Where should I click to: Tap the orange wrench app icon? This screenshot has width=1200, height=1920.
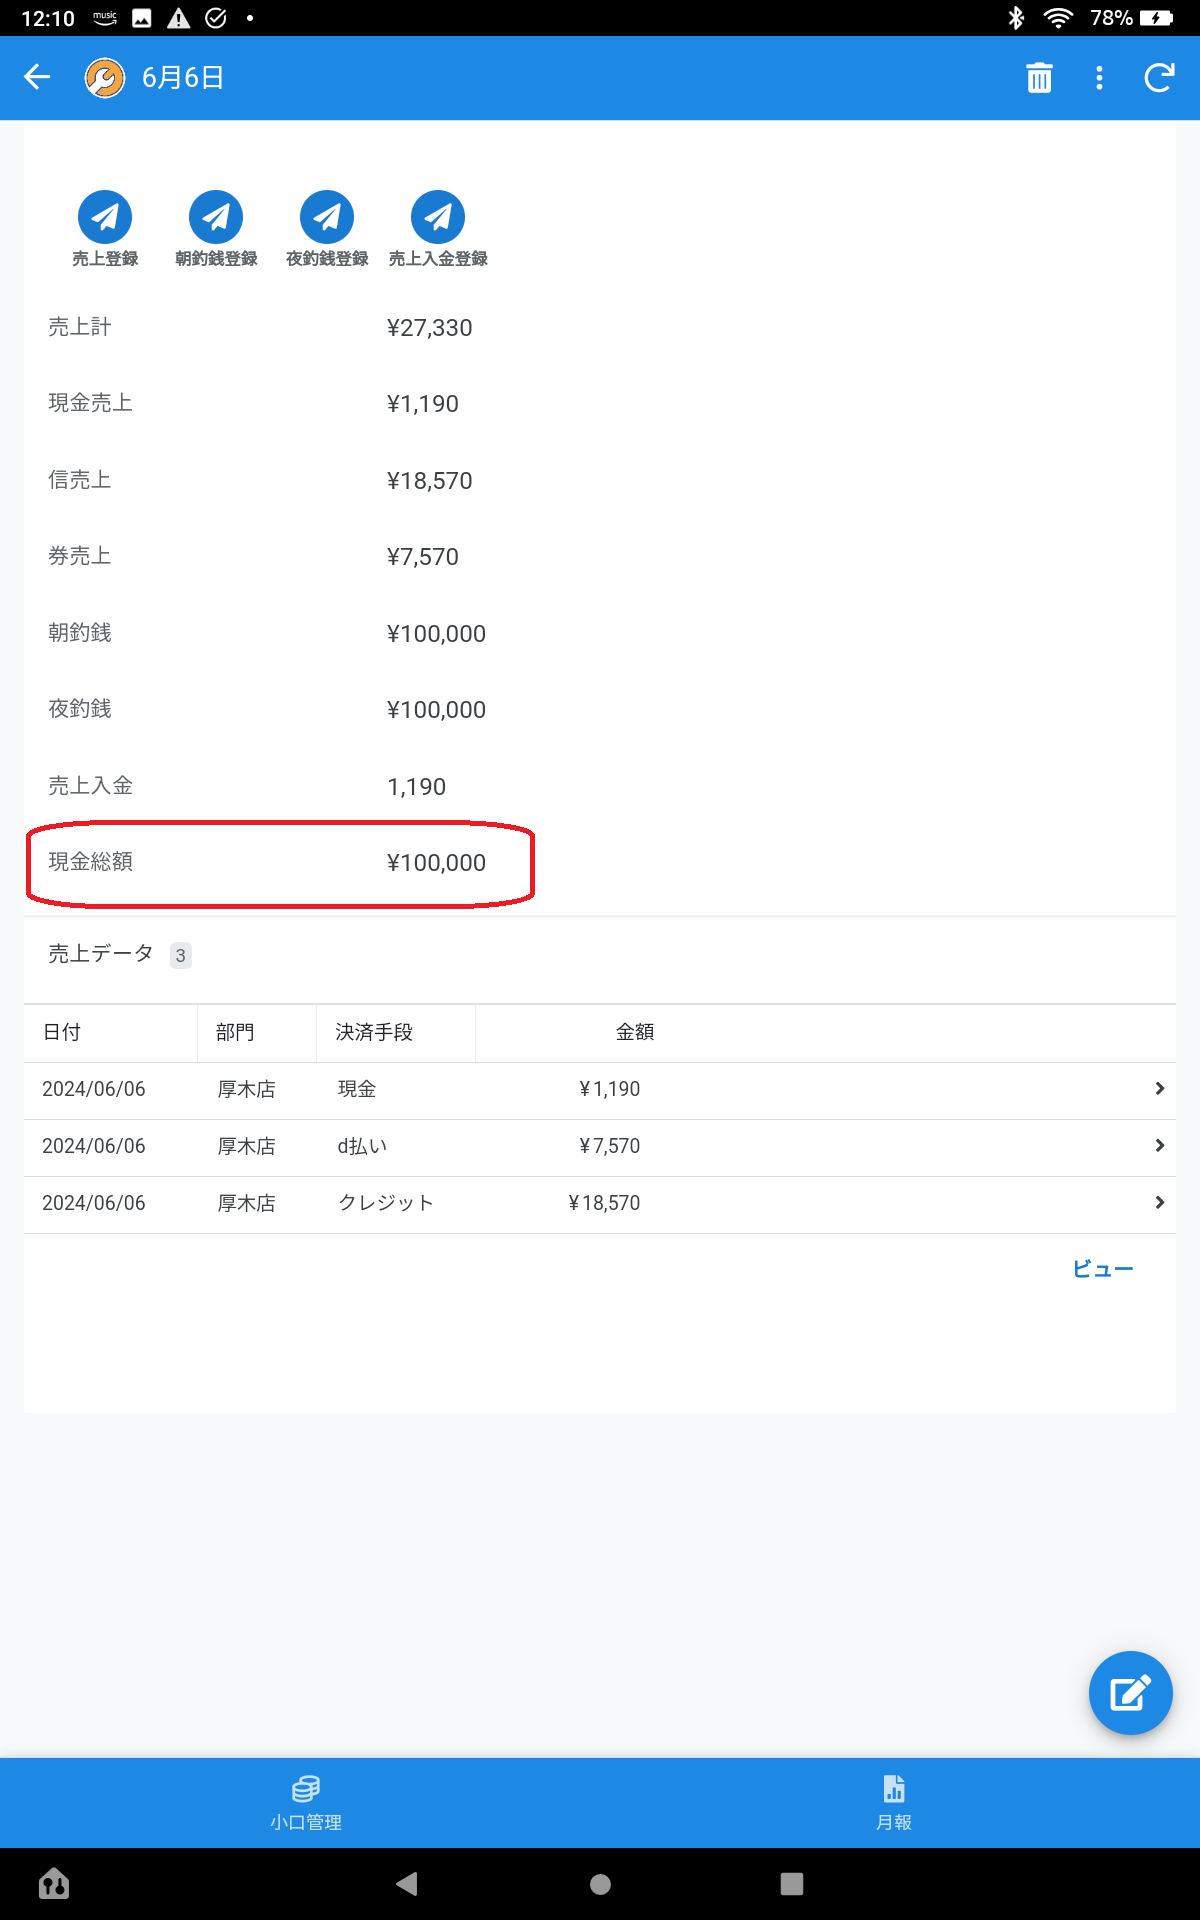[105, 77]
